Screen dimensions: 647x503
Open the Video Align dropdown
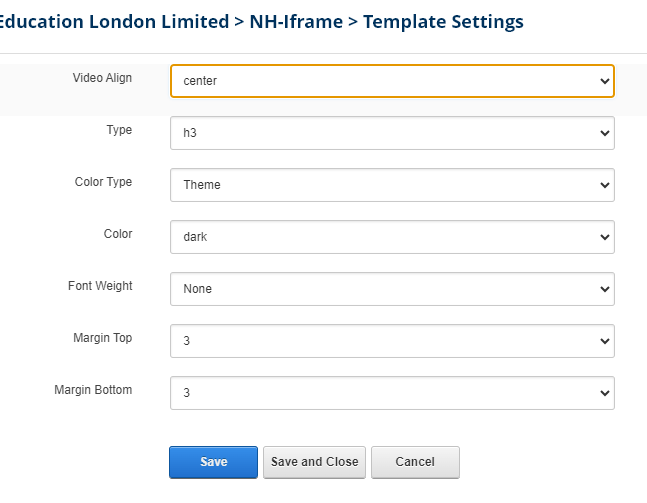(392, 81)
